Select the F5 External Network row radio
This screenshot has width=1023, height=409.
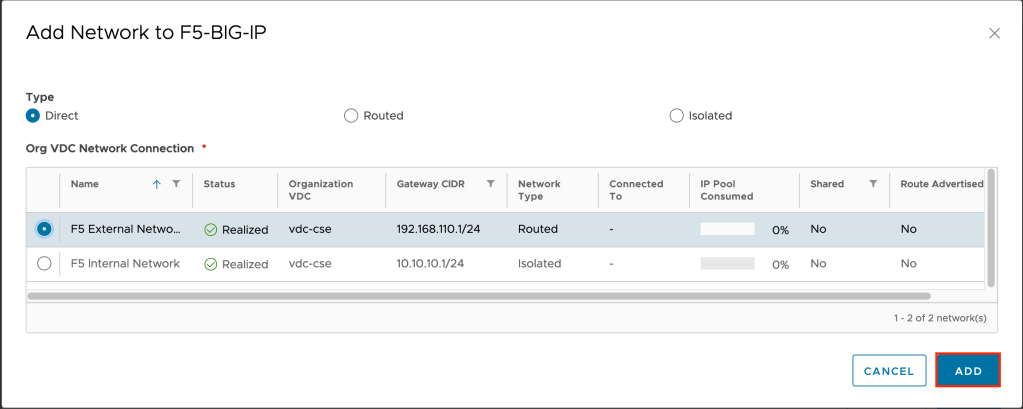point(44,229)
